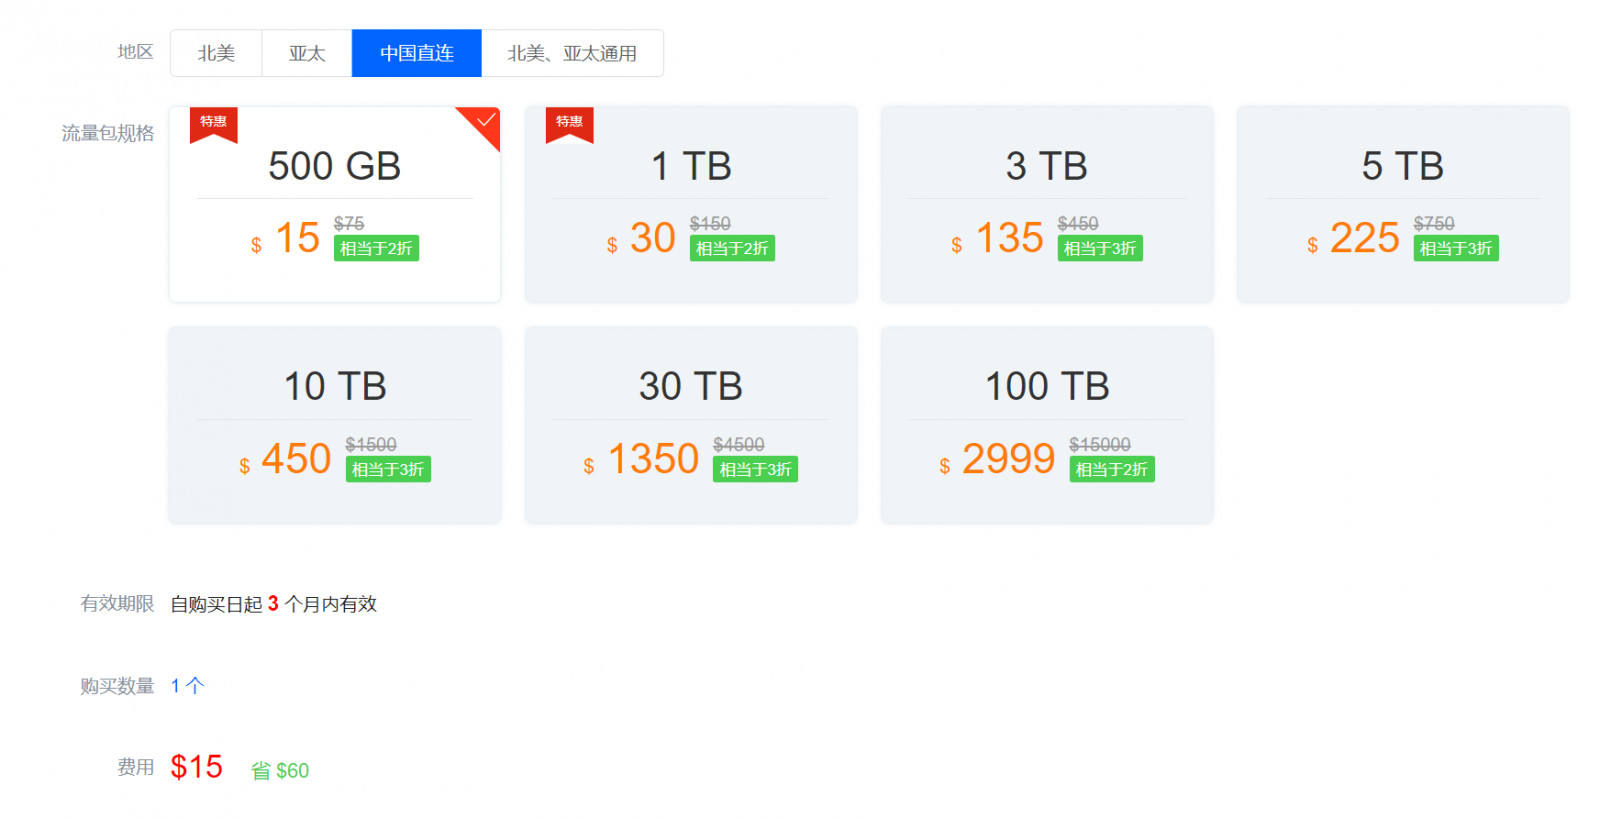Click the red checkmark corner on 500 GB

(x=484, y=122)
